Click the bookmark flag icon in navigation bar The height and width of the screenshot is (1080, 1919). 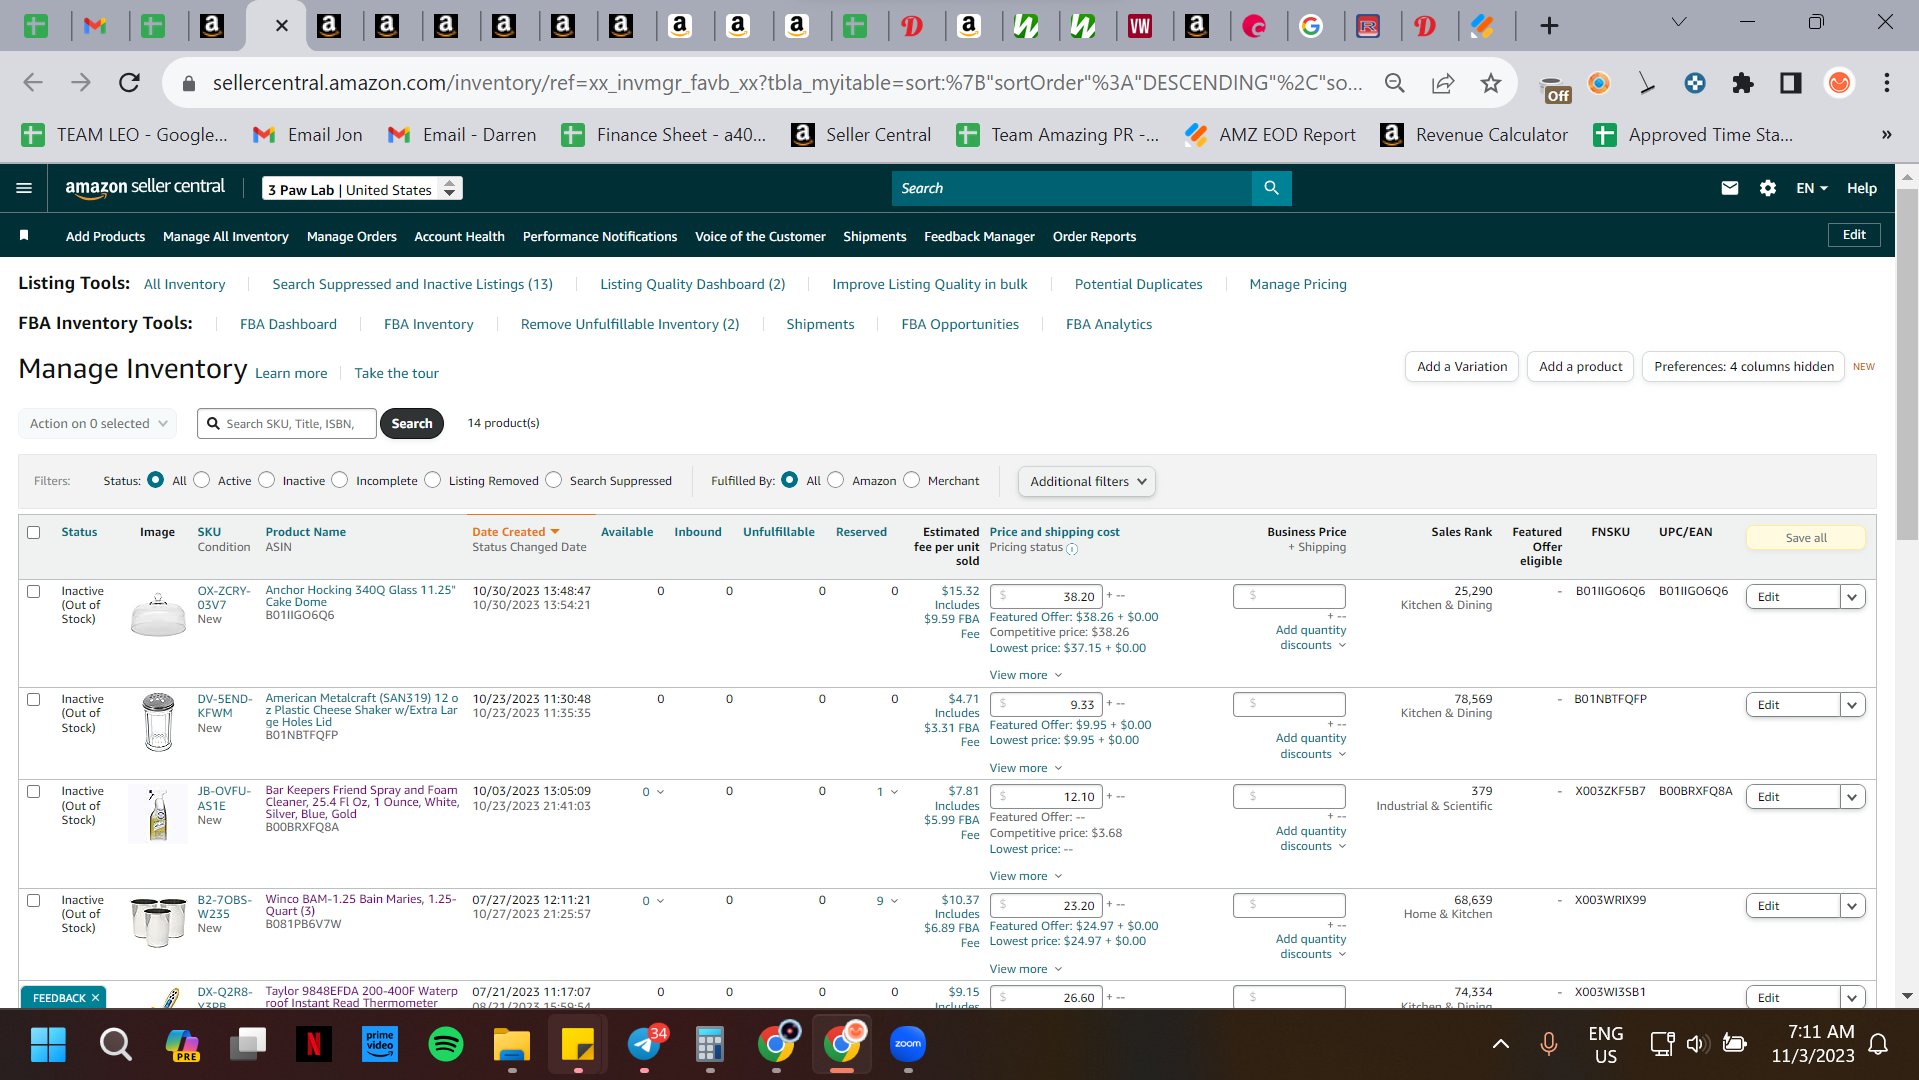click(24, 235)
